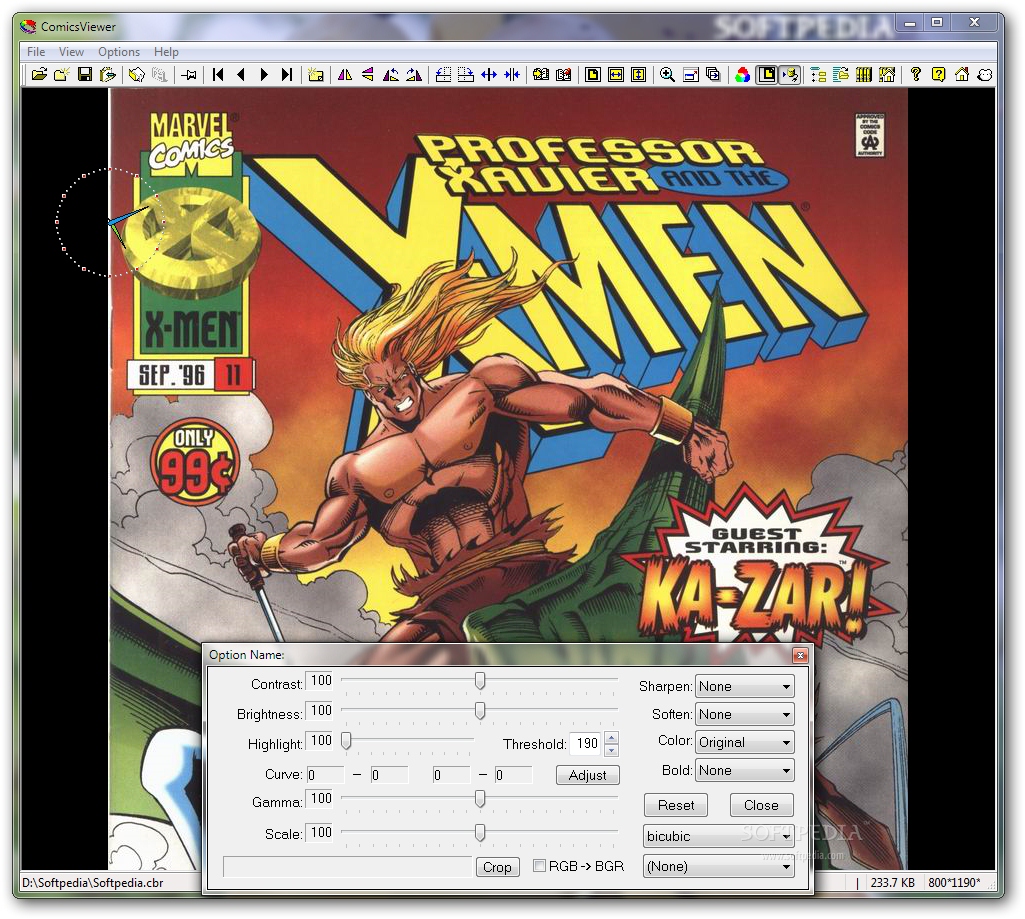Image resolution: width=1025 pixels, height=919 pixels.
Task: Click the Highlight slider handle
Action: click(346, 741)
